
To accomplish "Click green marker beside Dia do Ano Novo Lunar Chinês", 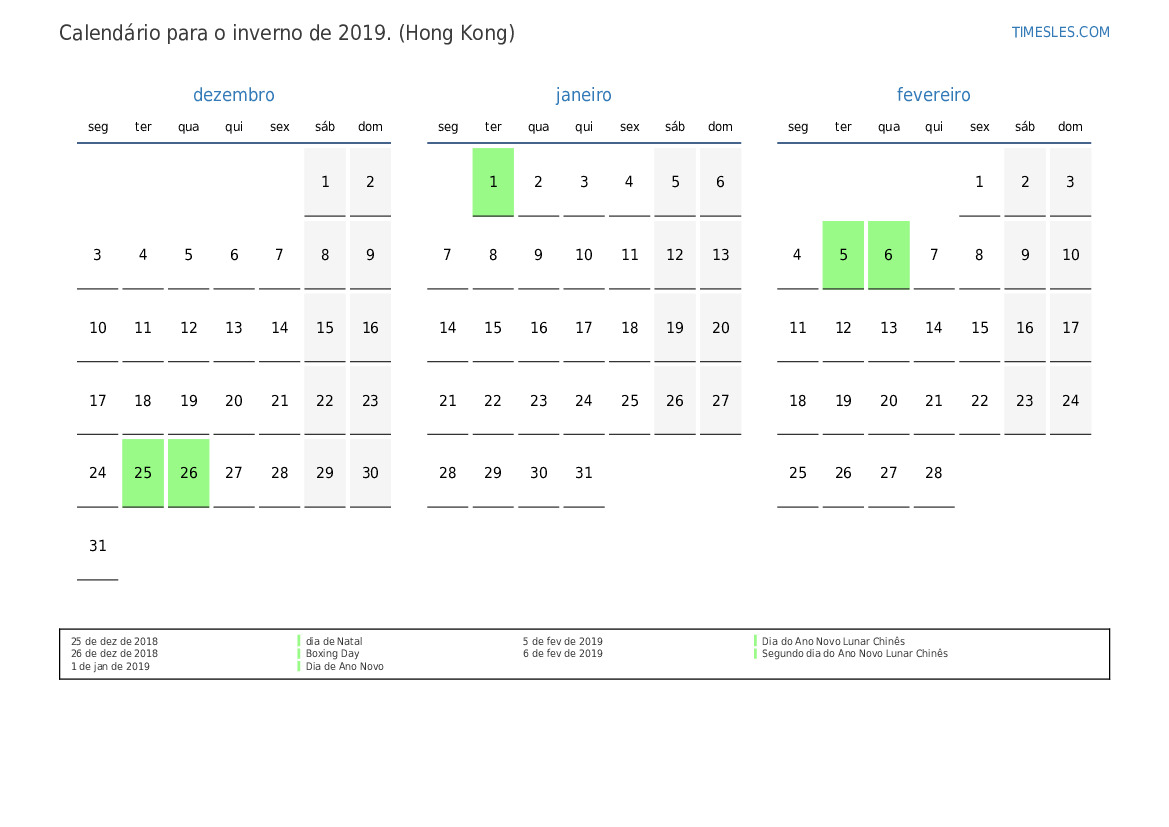I will coord(755,642).
